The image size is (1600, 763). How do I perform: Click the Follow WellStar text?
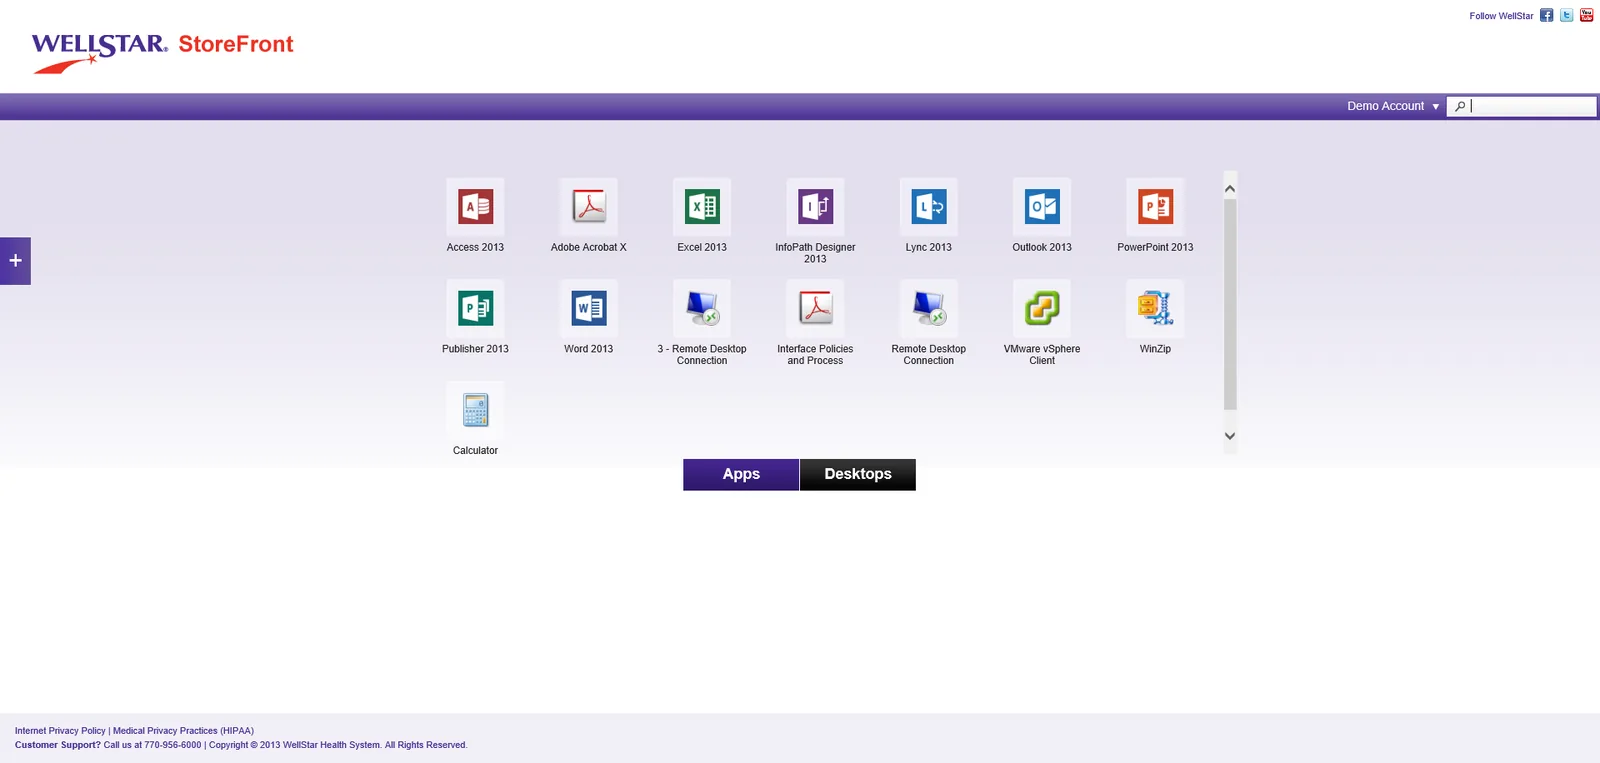[x=1501, y=16]
